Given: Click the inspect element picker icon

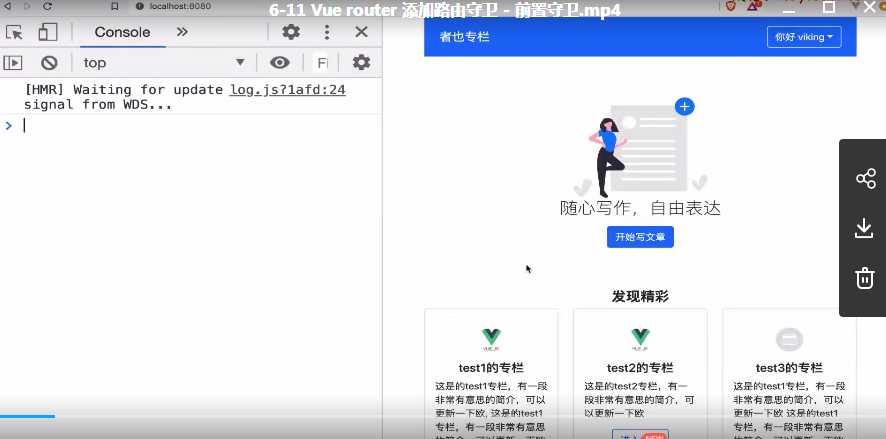Looking at the screenshot, I should point(15,32).
